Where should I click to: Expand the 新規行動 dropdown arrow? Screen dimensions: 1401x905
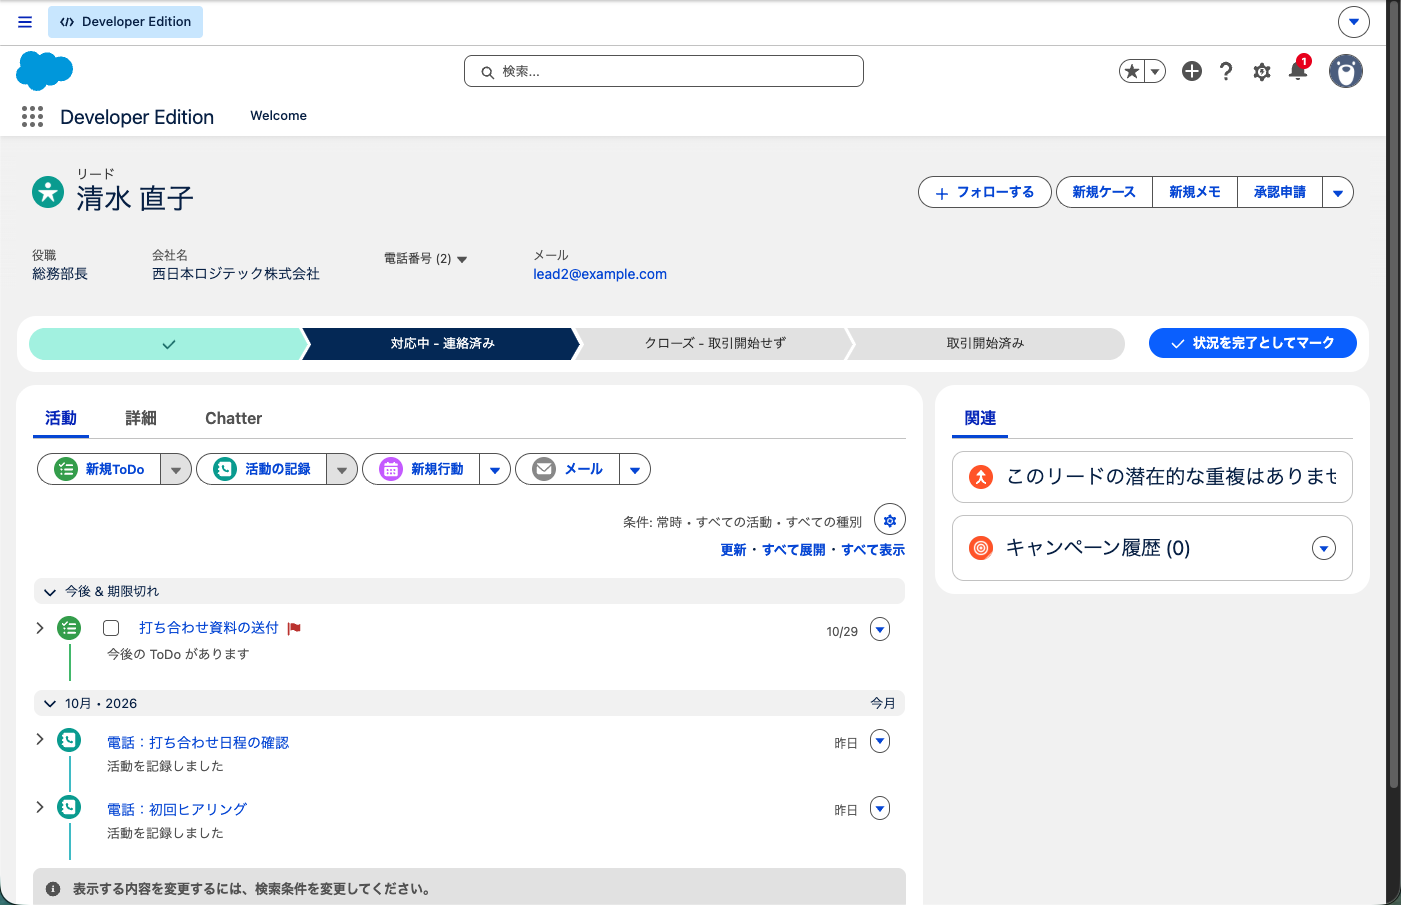click(x=495, y=469)
